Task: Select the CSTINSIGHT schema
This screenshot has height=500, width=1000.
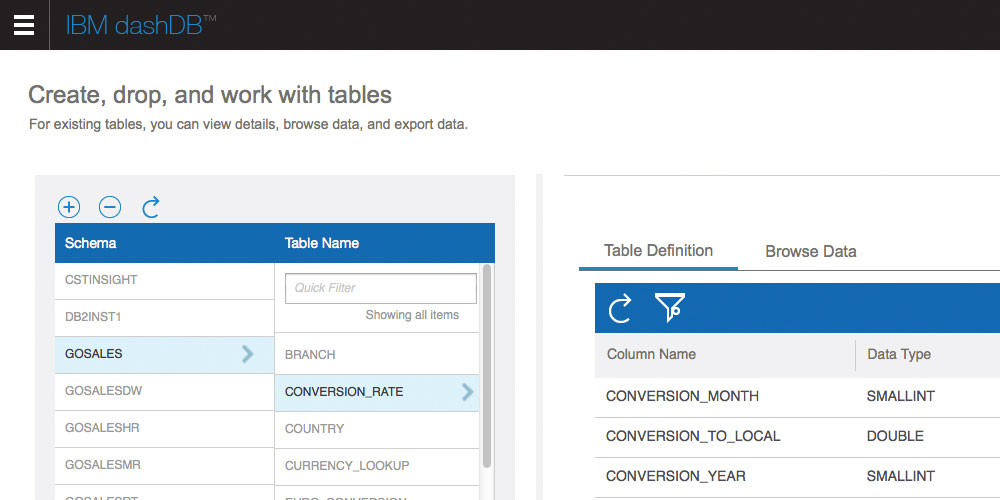Action: (165, 281)
